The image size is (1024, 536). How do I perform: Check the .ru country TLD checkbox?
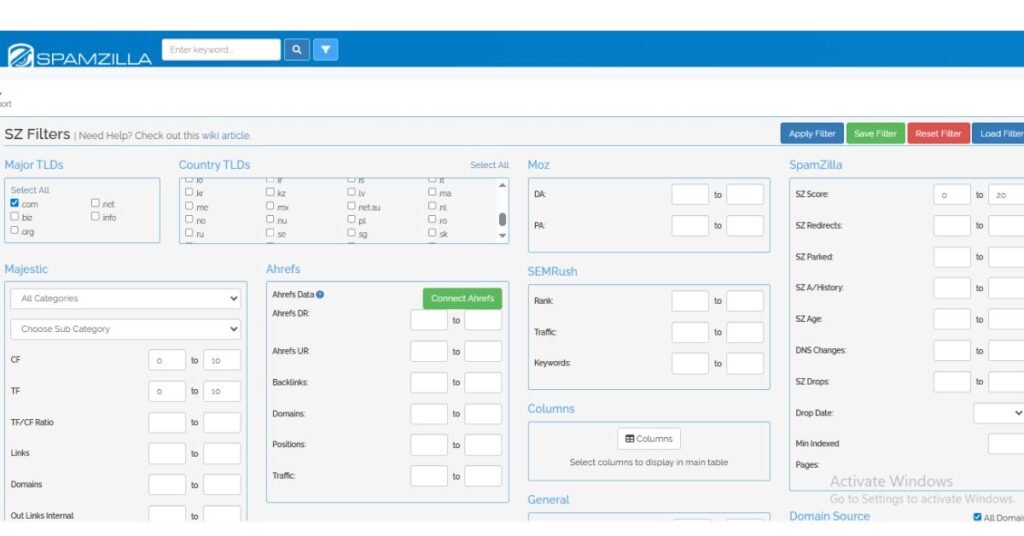click(189, 232)
